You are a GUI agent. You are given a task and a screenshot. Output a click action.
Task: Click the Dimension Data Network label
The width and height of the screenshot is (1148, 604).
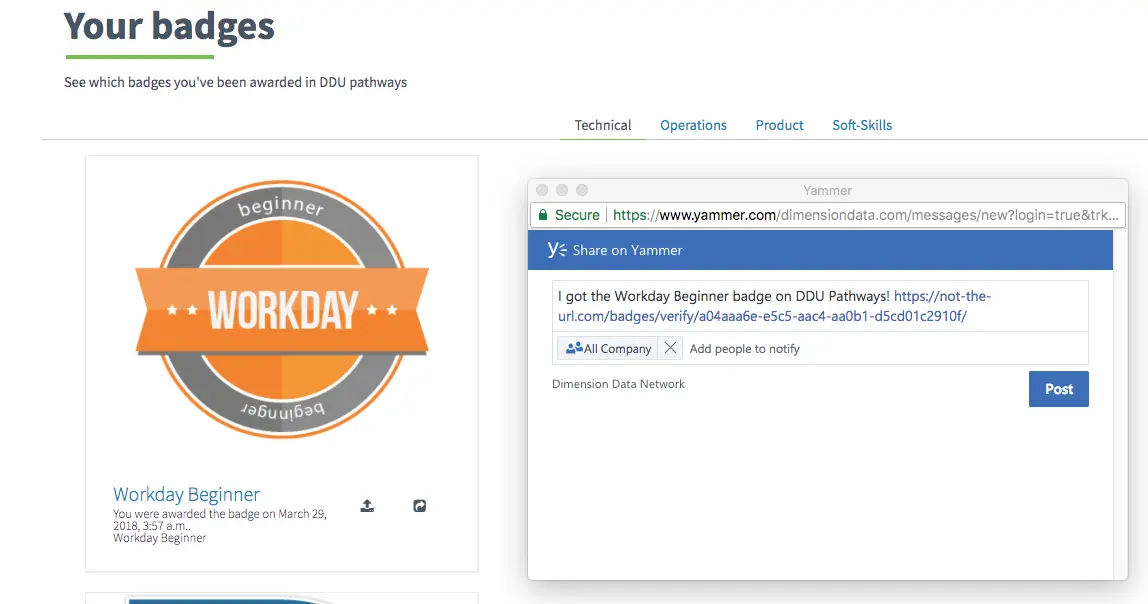(x=618, y=384)
